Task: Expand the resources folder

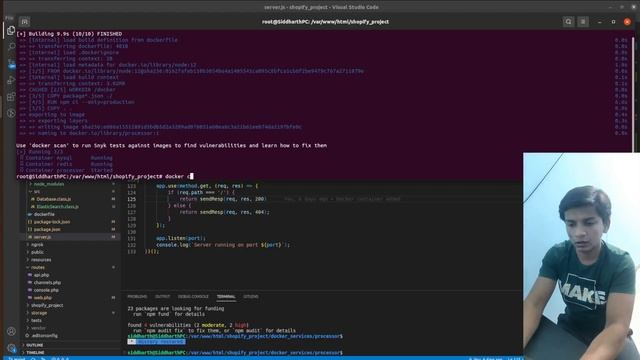Action: pyautogui.click(x=41, y=260)
